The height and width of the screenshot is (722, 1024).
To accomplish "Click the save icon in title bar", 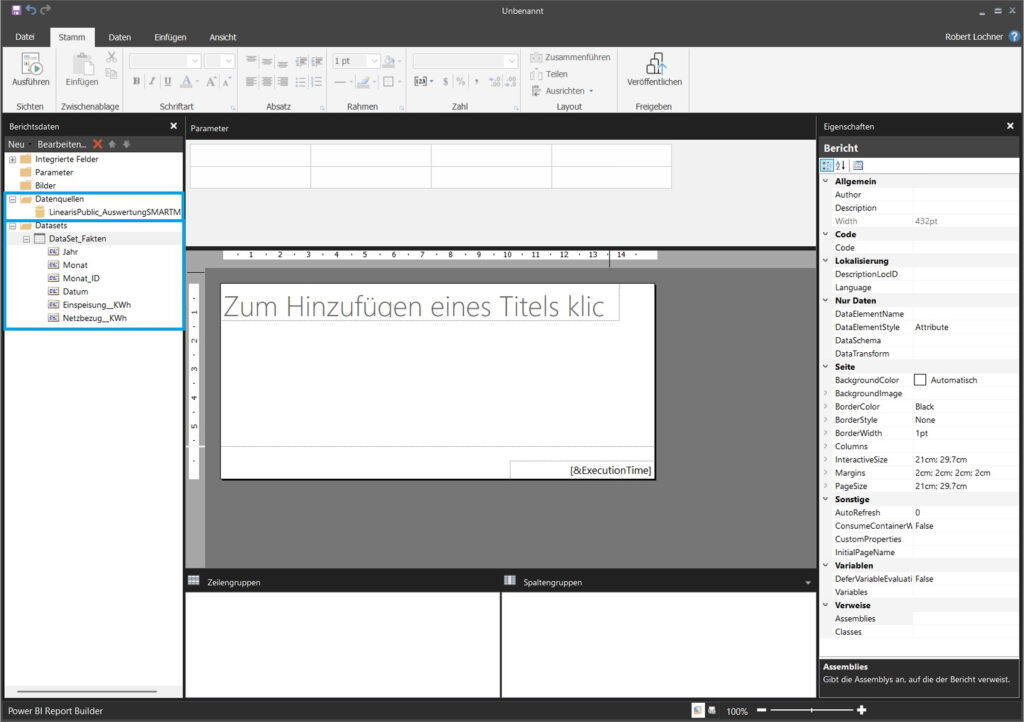I will pos(15,10).
